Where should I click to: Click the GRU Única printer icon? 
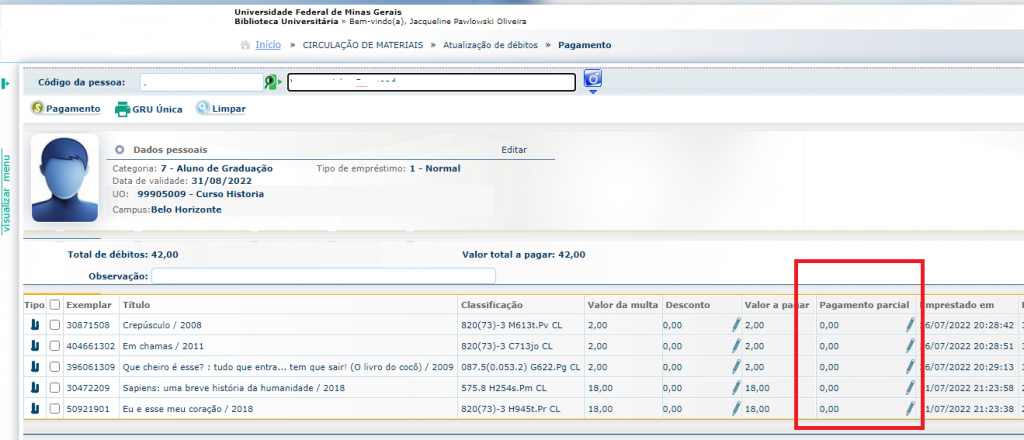point(122,109)
